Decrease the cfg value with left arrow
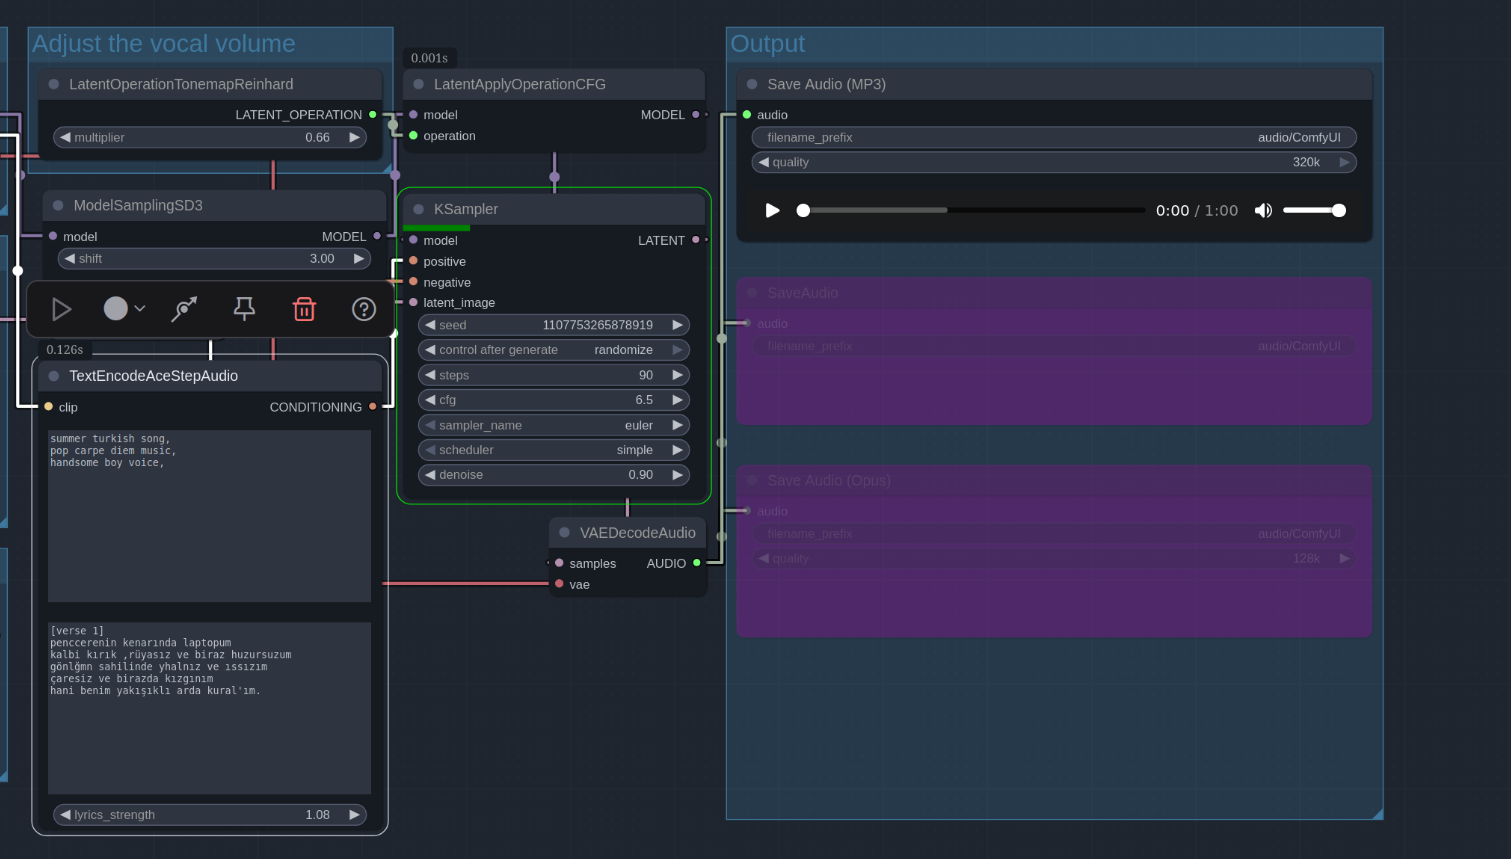This screenshot has height=859, width=1511. (430, 400)
